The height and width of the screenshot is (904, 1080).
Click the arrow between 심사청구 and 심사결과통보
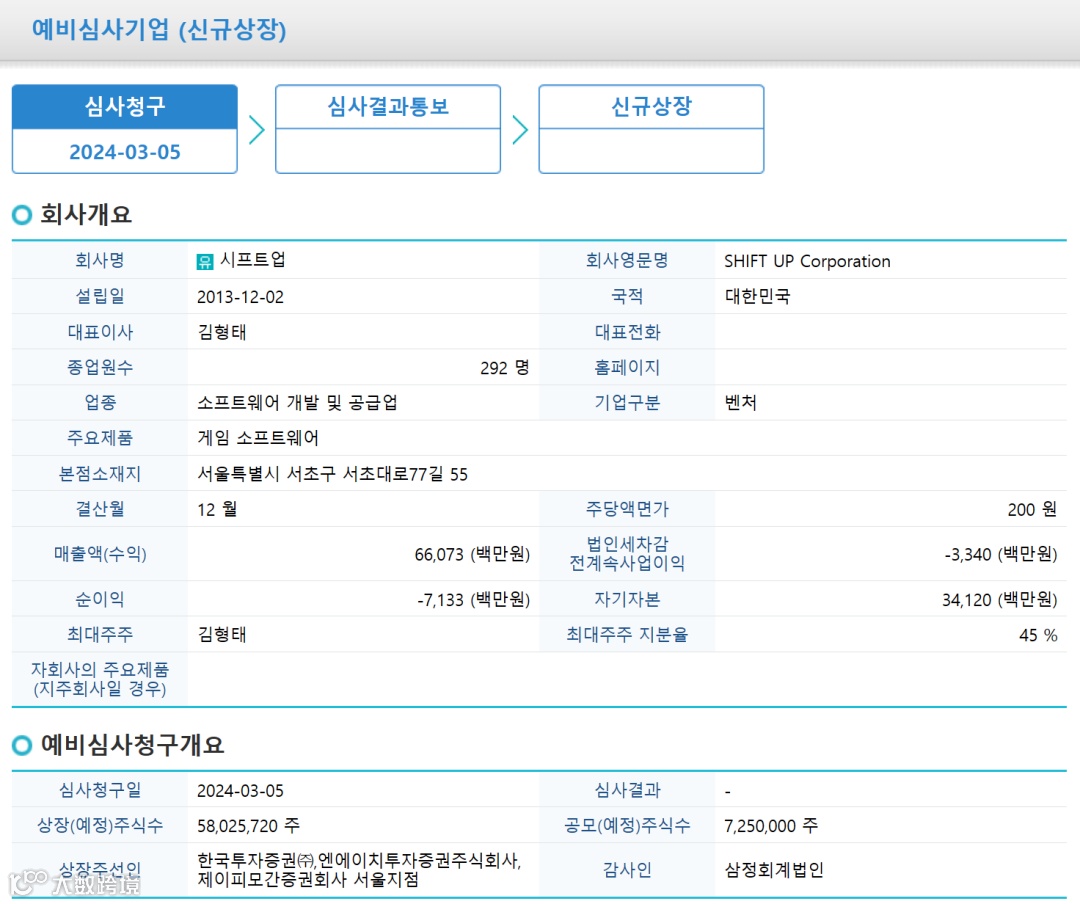coord(256,130)
